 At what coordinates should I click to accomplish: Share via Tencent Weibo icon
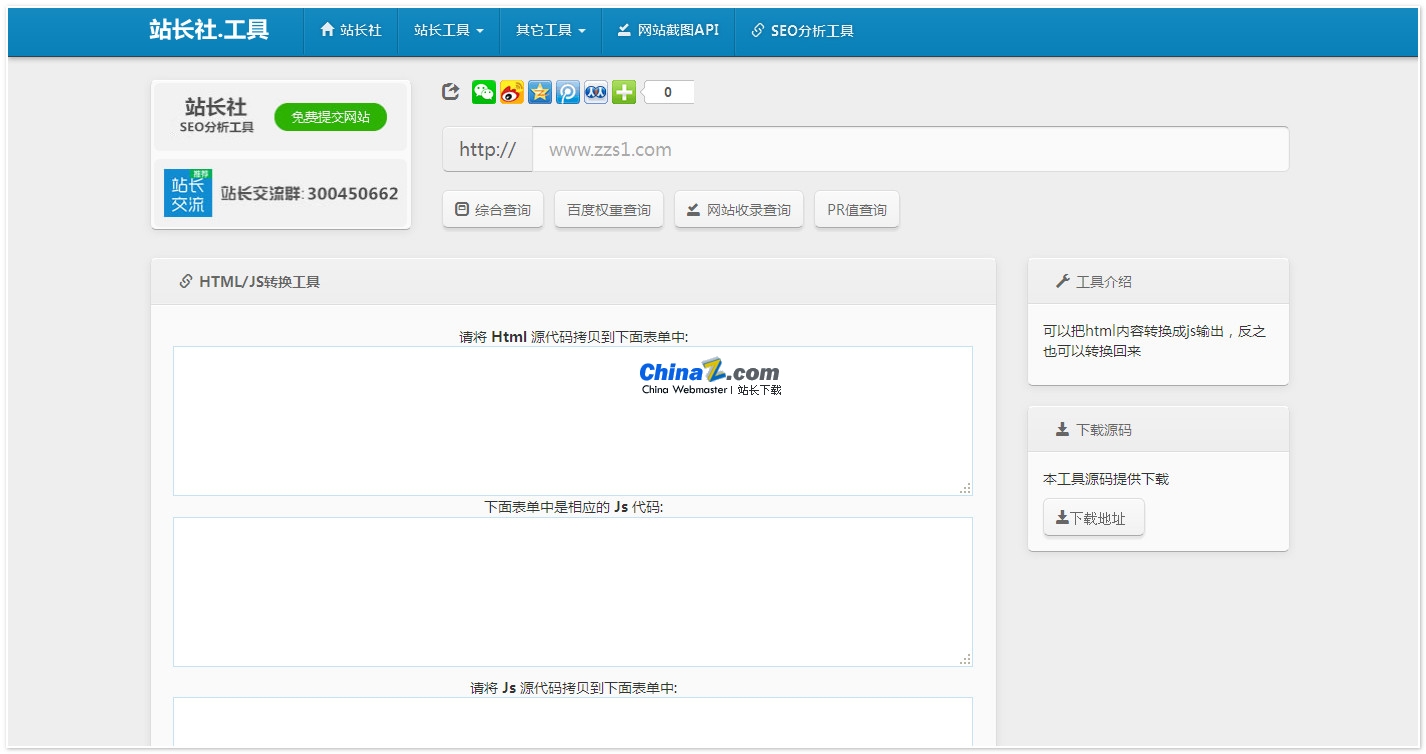pyautogui.click(x=568, y=92)
